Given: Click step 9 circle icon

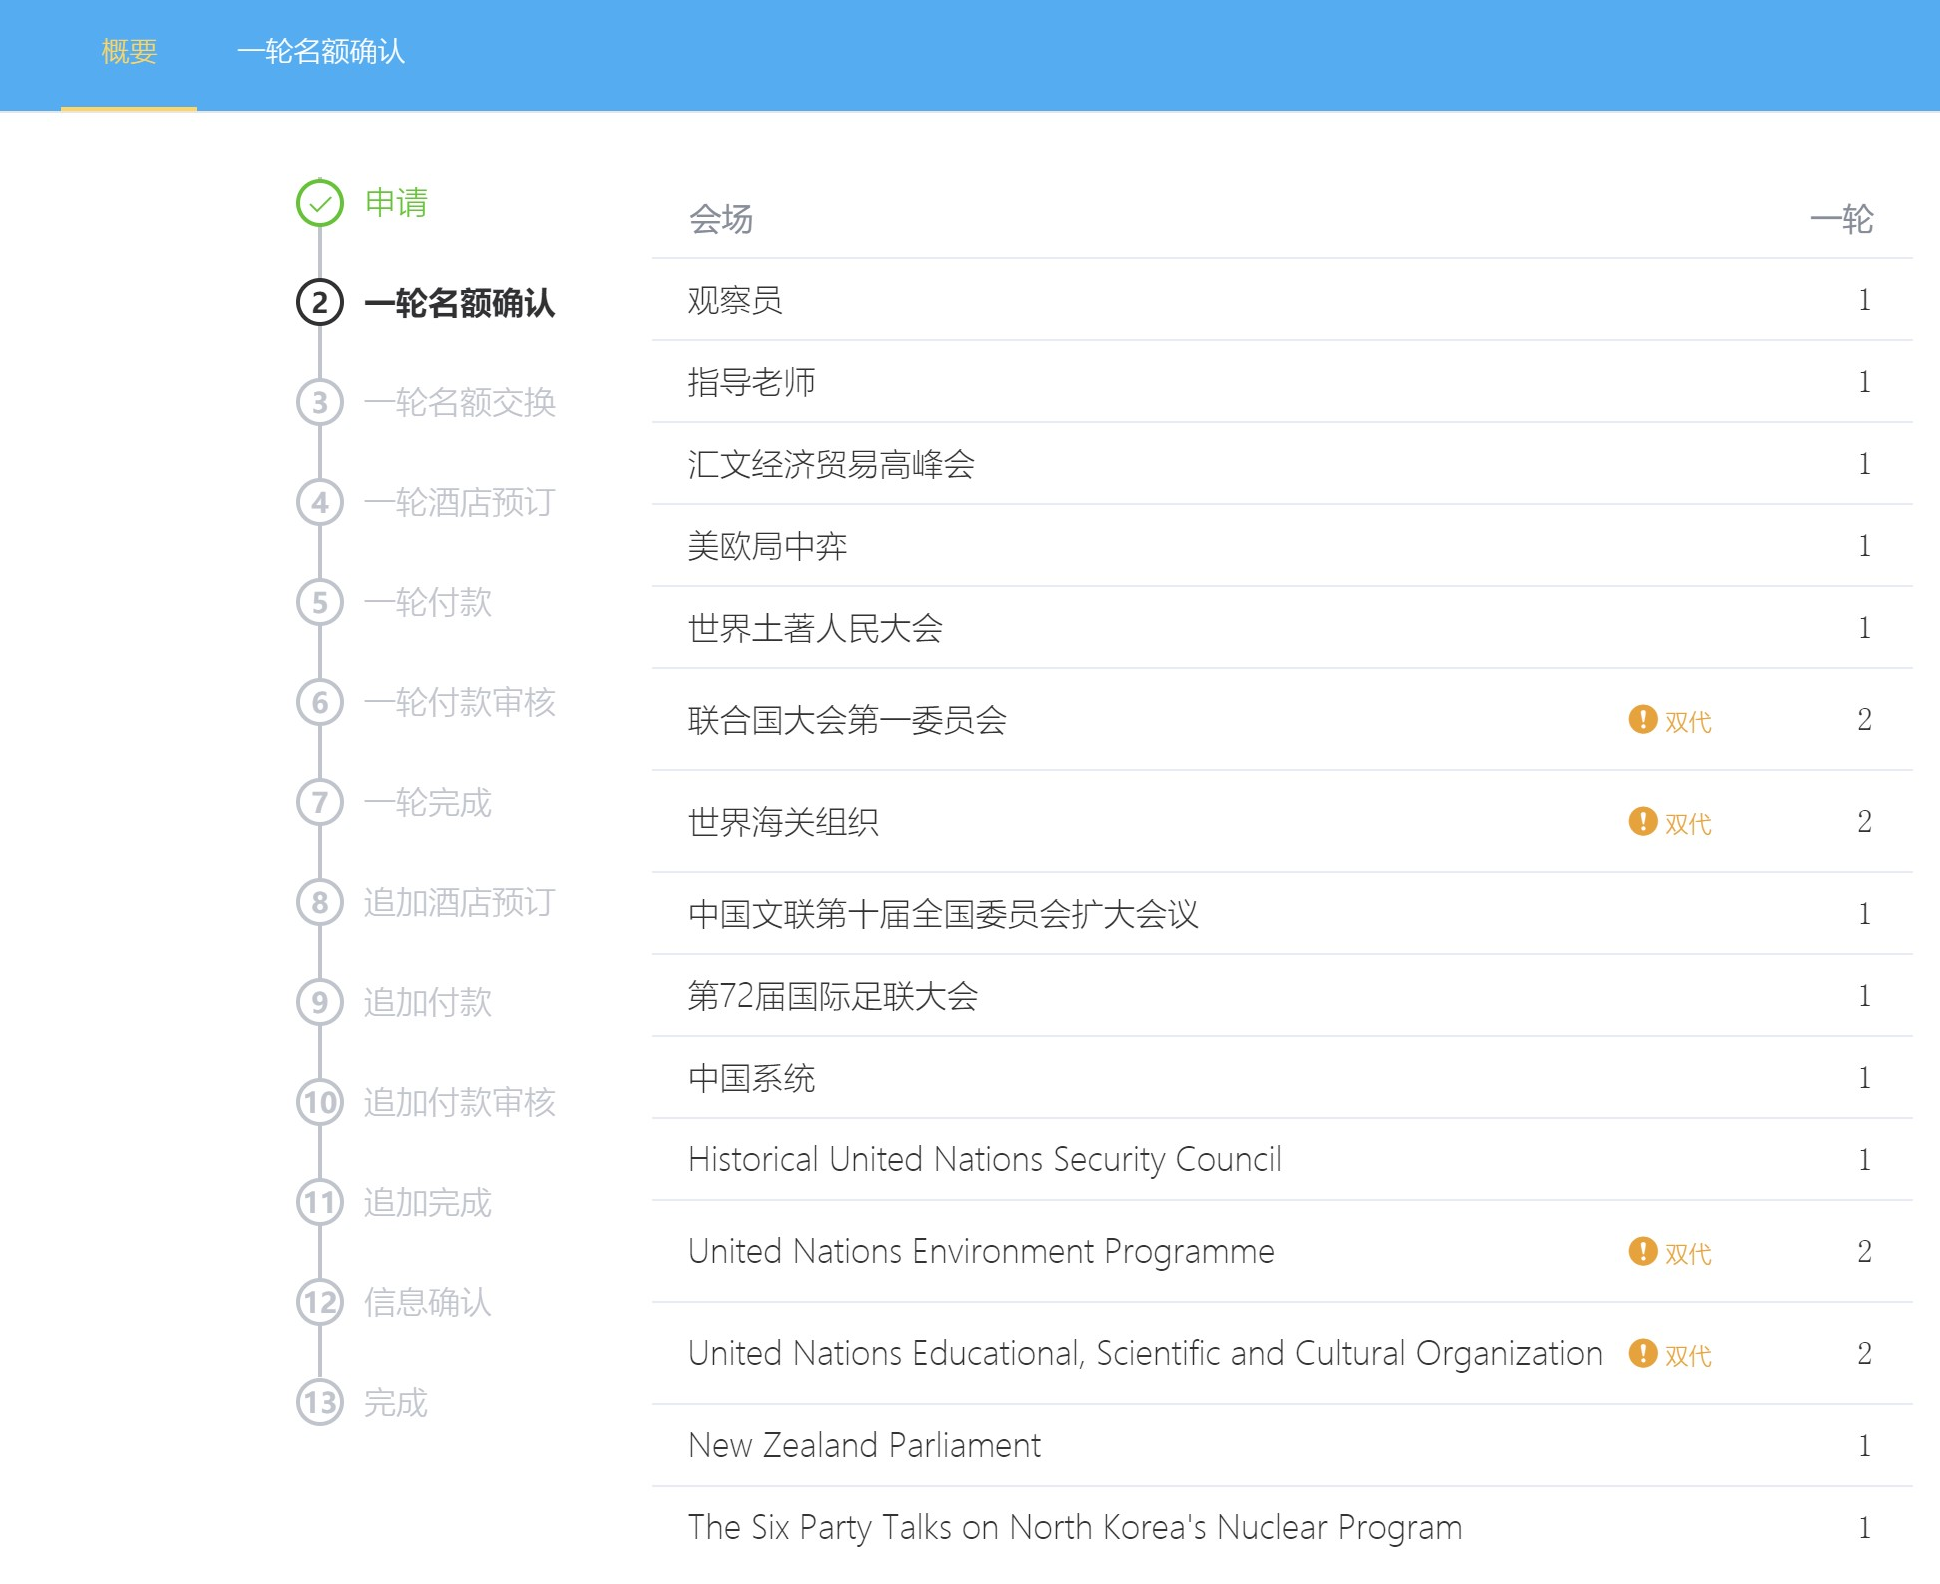Looking at the screenshot, I should click(320, 1002).
